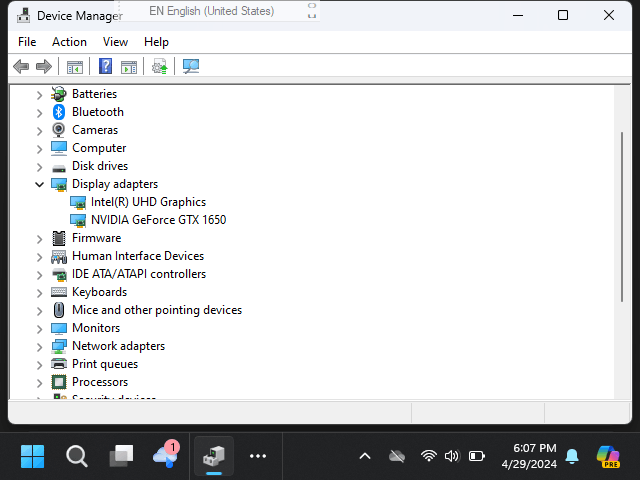The height and width of the screenshot is (480, 640).
Task: Click the Human Interface Devices icon
Action: tap(59, 257)
